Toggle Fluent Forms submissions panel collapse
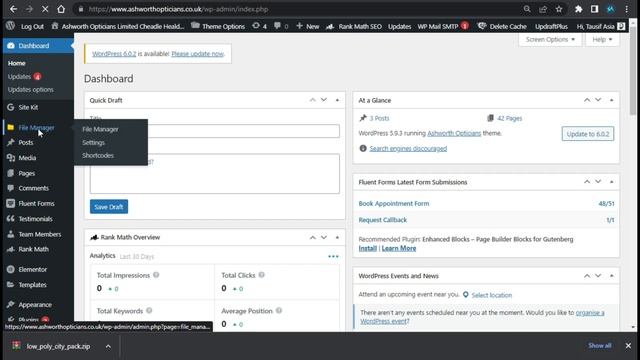This screenshot has width=640, height=360. tap(611, 182)
